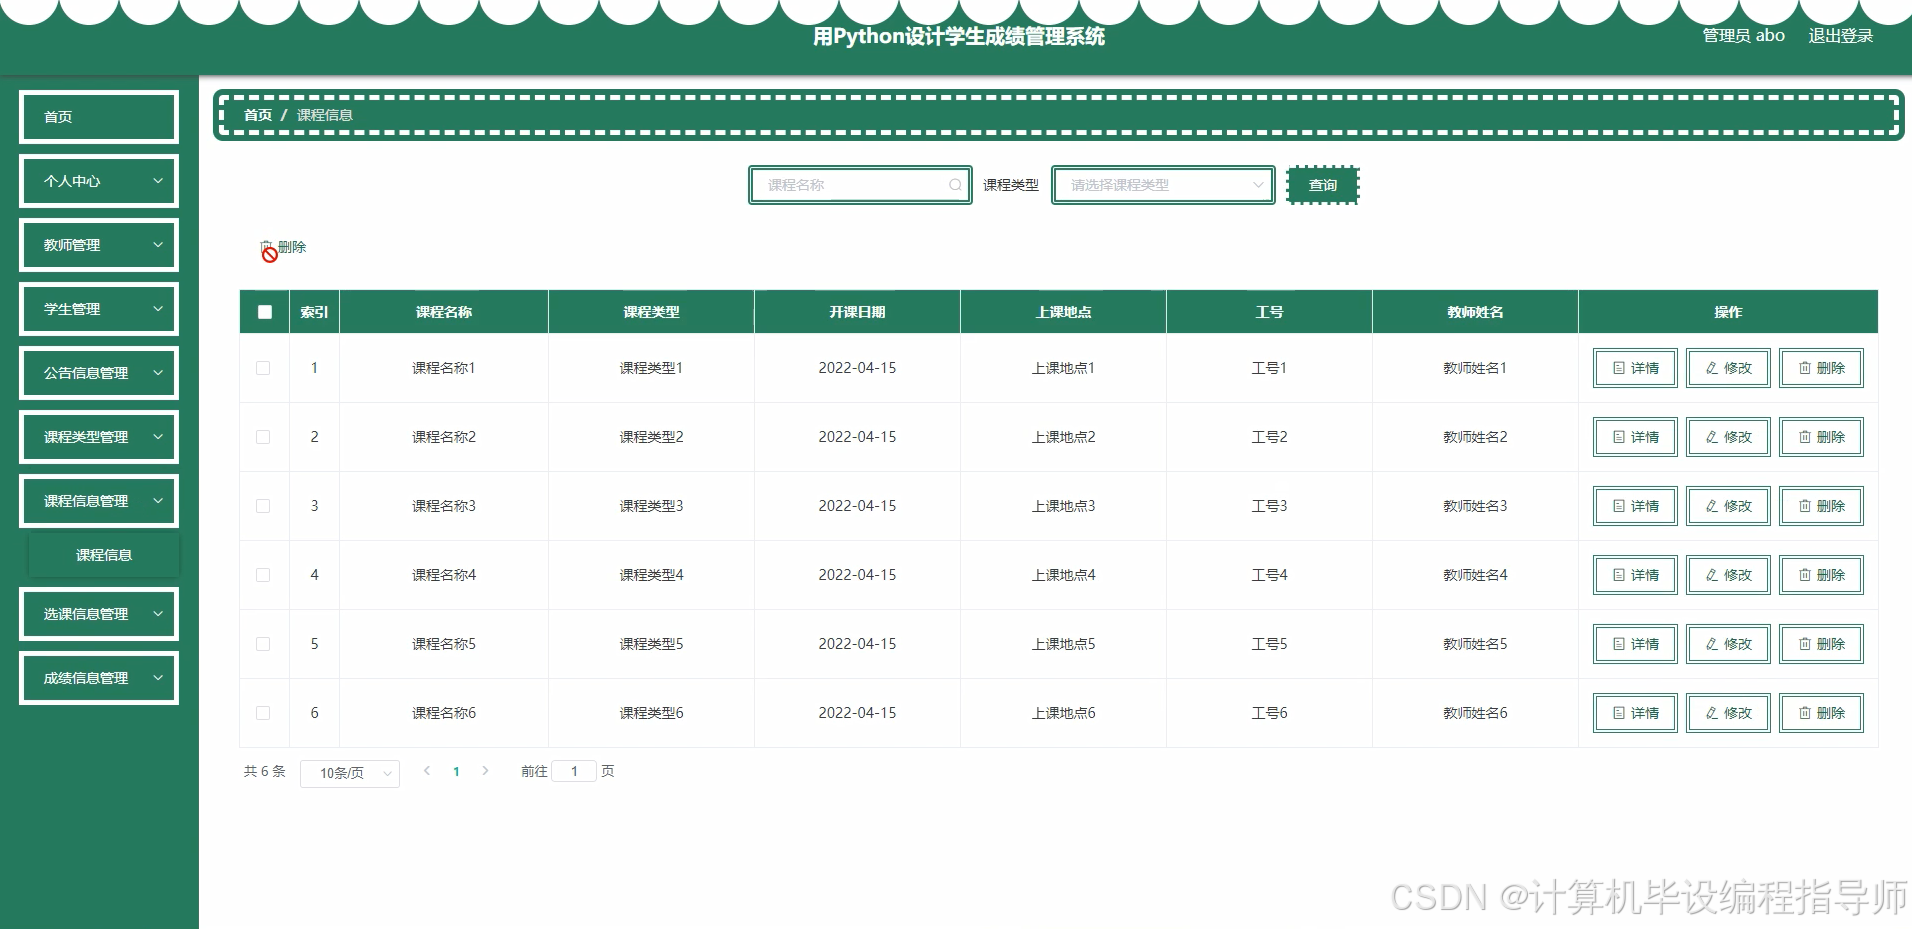Click 退出登录 to log out

[1841, 35]
